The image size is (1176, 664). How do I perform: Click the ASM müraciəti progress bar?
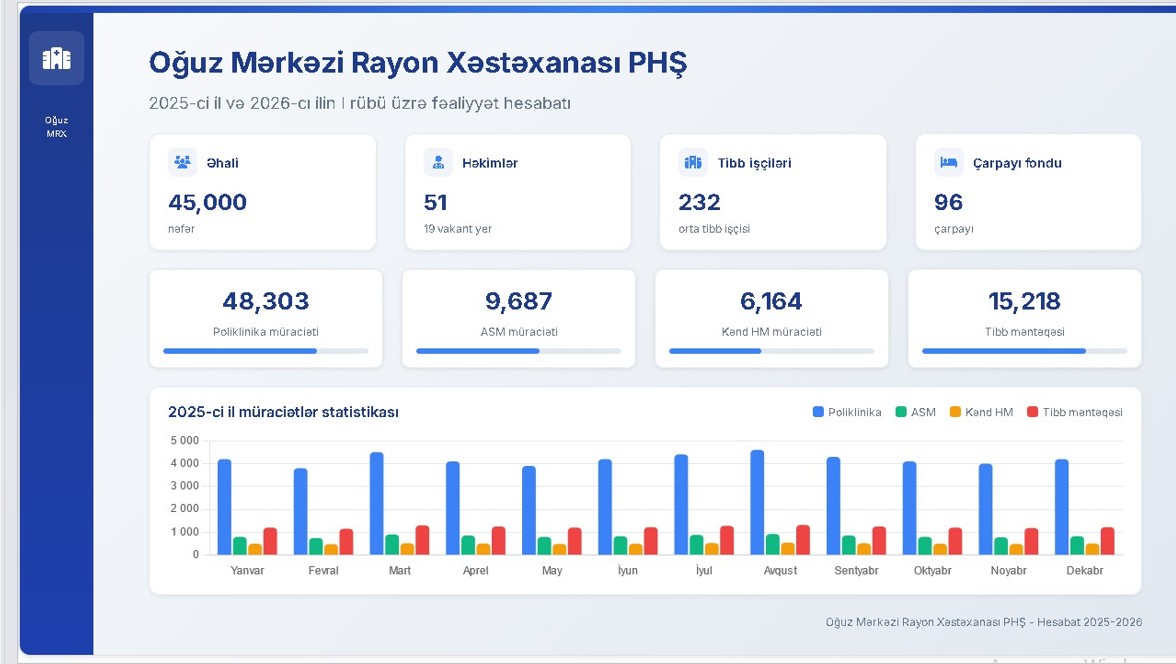[x=518, y=351]
